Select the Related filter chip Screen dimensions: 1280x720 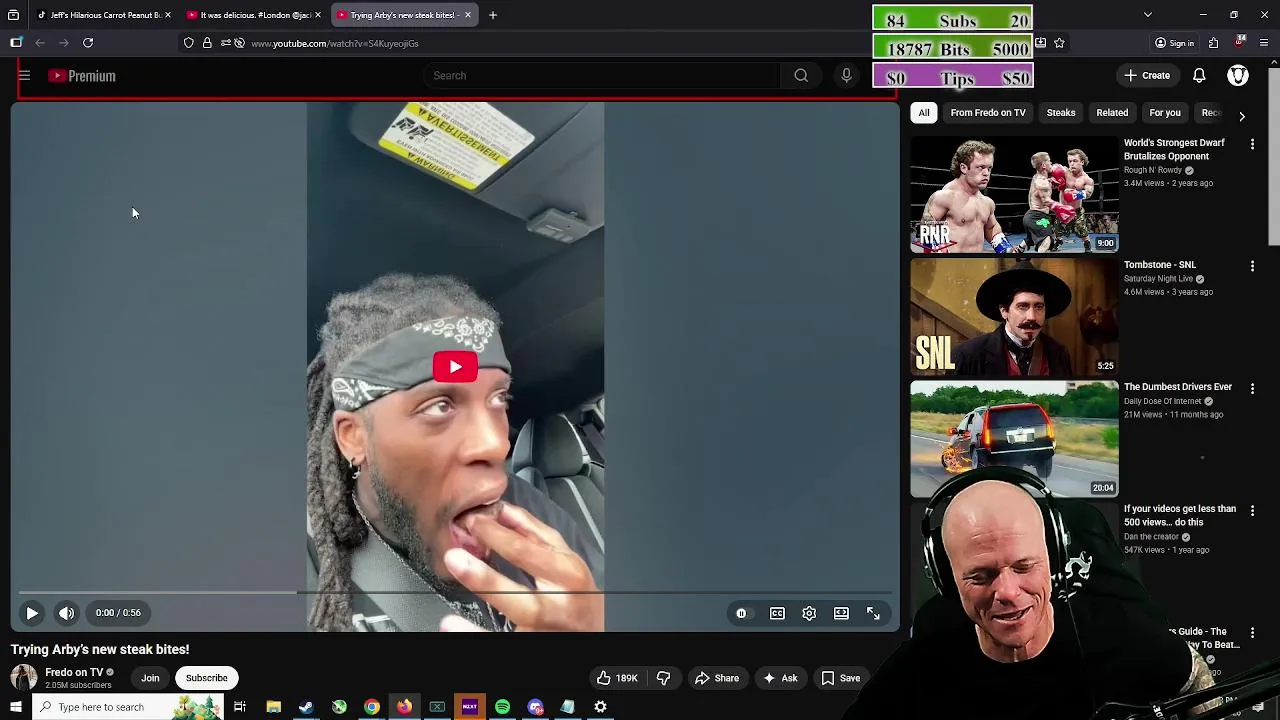(x=1112, y=113)
